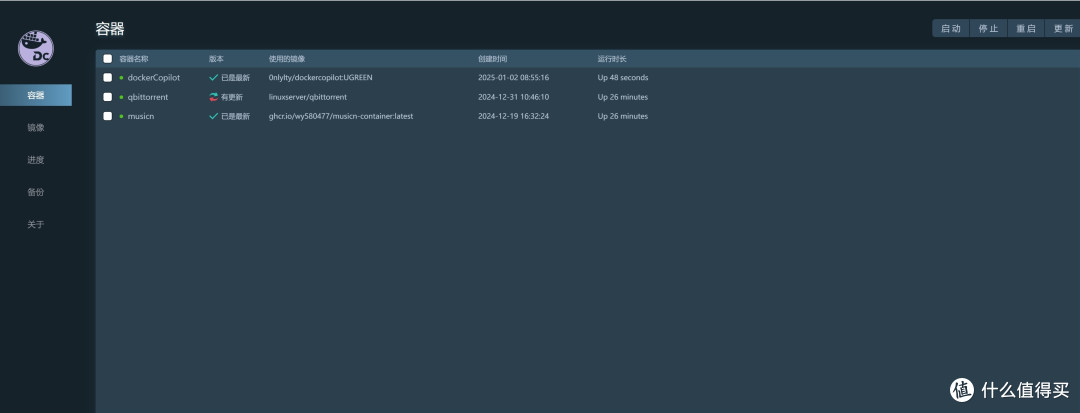This screenshot has height=413, width=1080.
Task: Click the Up 48 seconds uptime
Action: pos(623,78)
